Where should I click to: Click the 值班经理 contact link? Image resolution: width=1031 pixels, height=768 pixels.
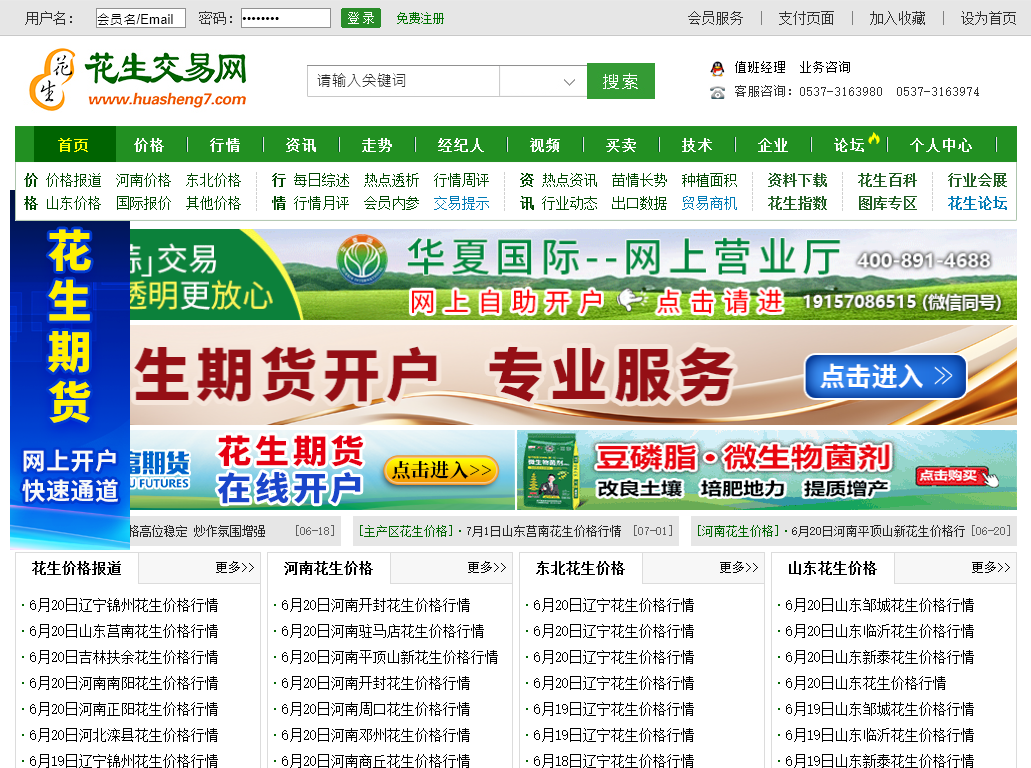[760, 67]
